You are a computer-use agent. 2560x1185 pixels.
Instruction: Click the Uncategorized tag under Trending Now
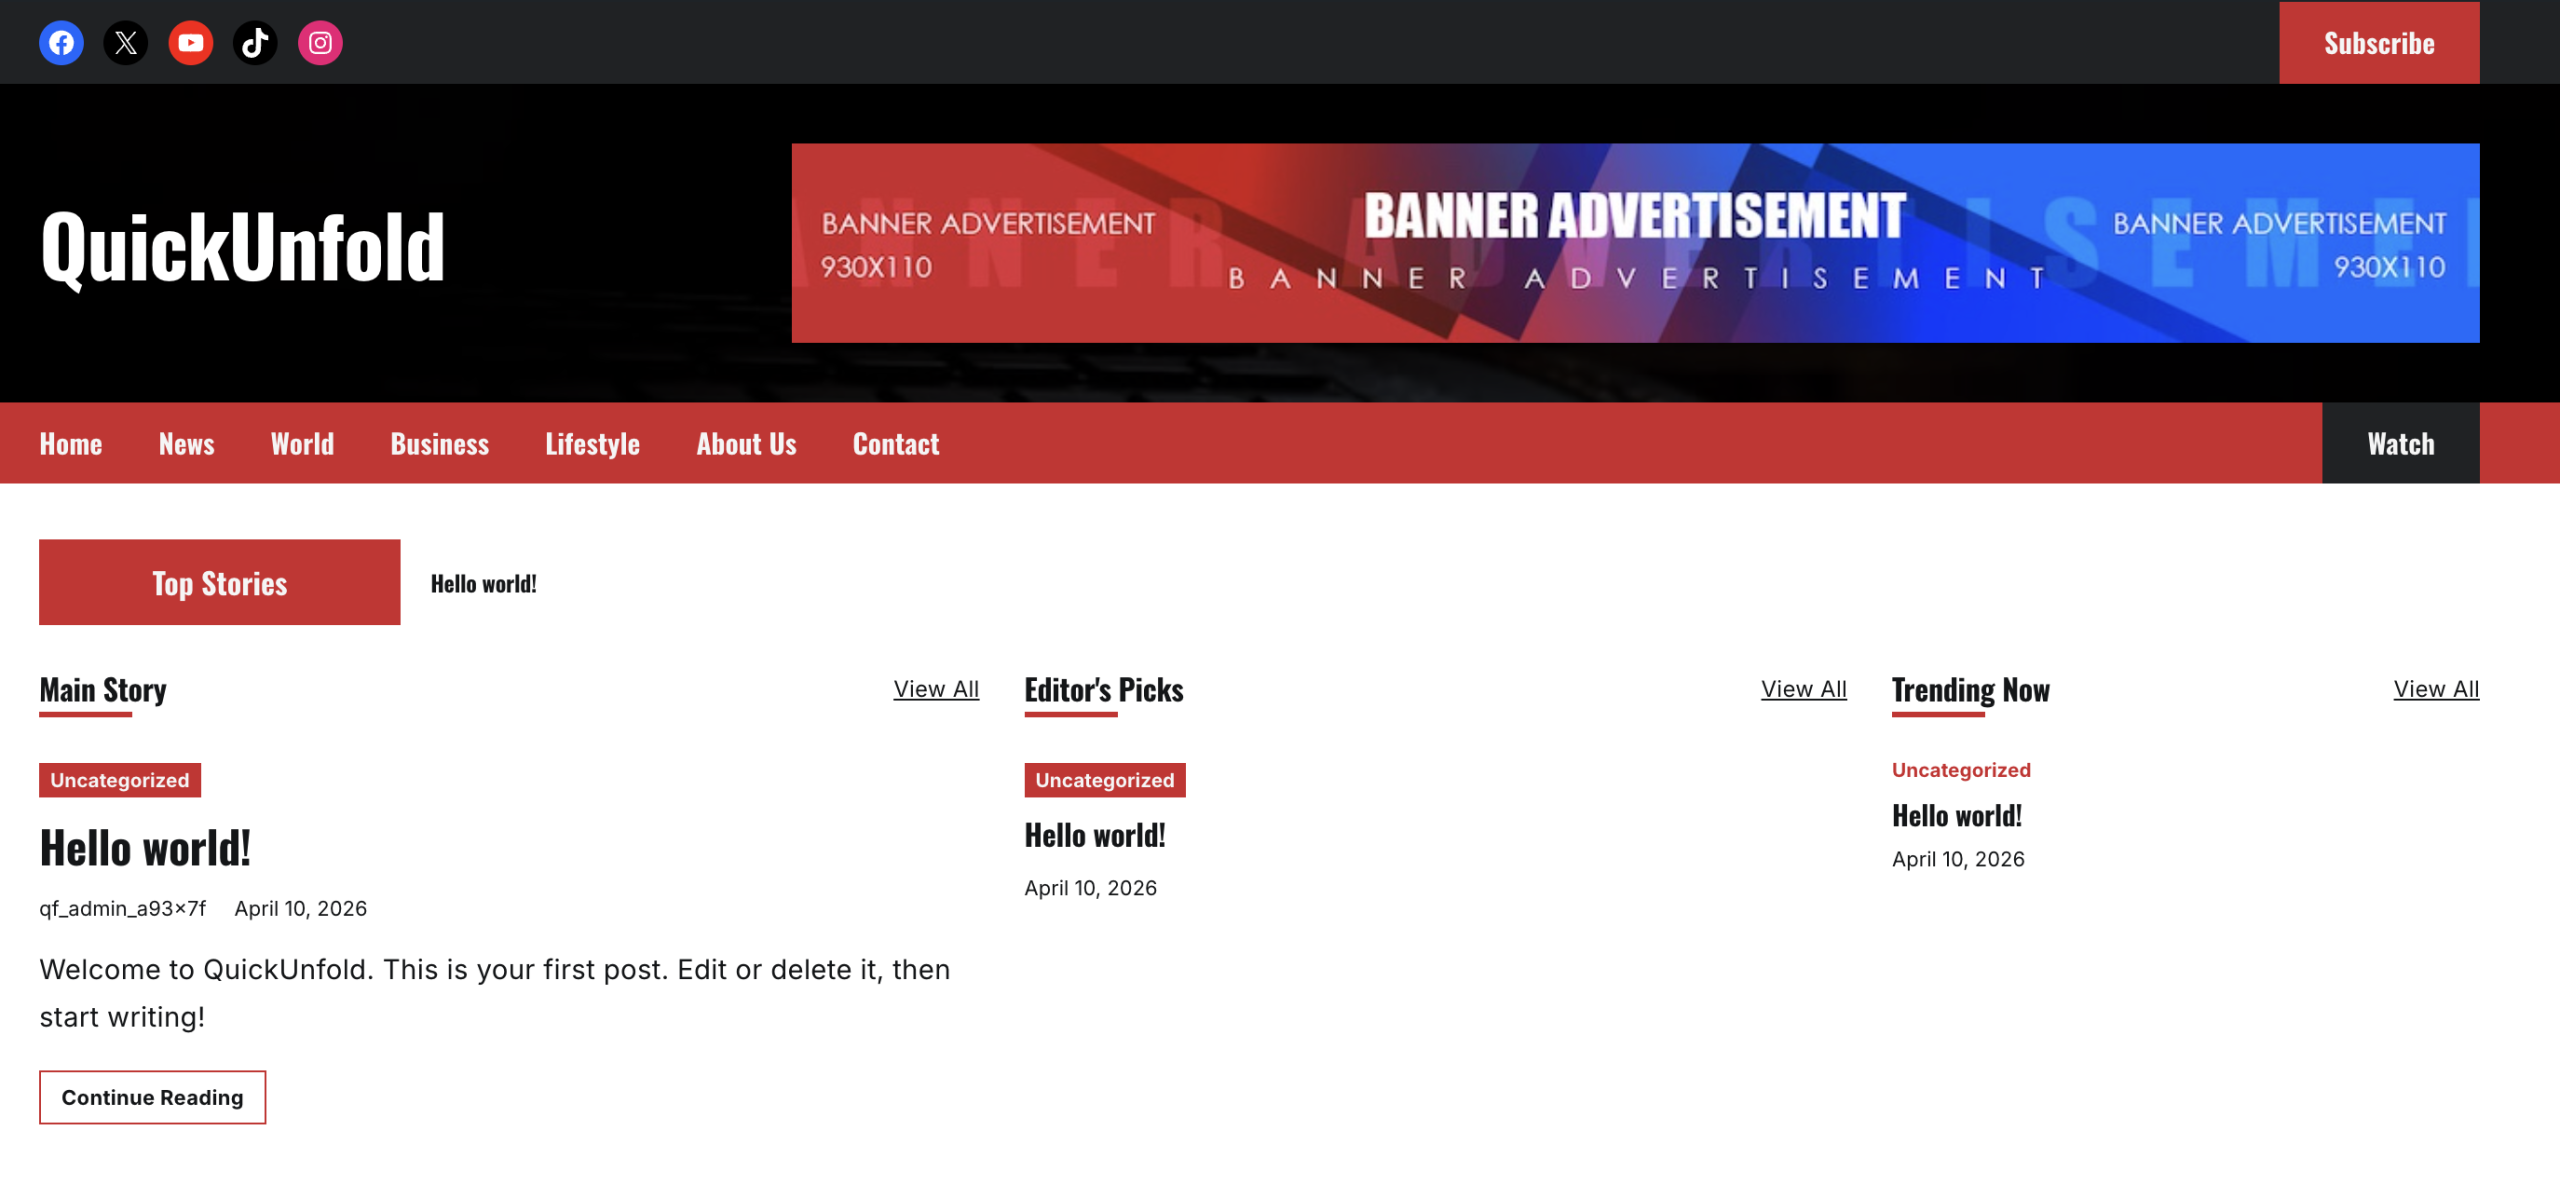point(1960,770)
